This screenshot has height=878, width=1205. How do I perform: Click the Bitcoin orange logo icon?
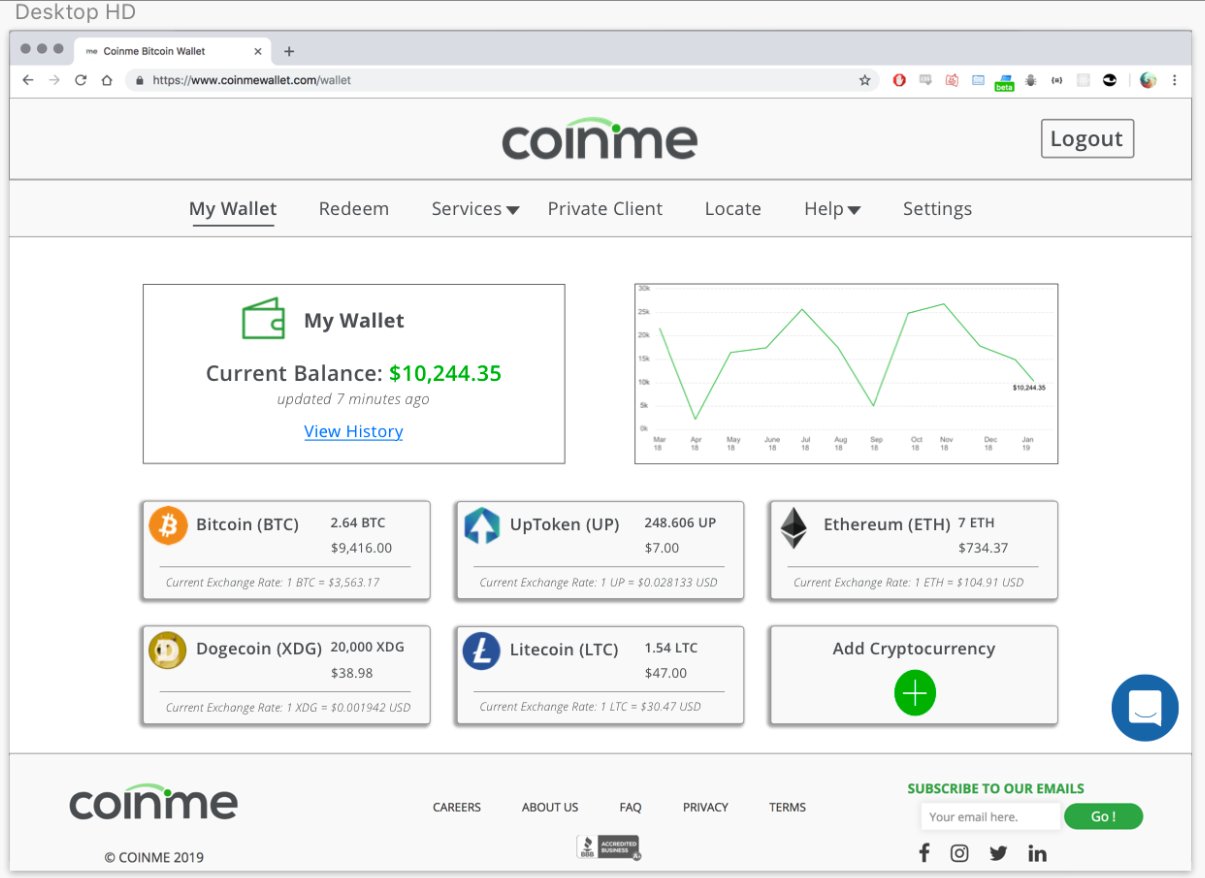click(x=168, y=525)
